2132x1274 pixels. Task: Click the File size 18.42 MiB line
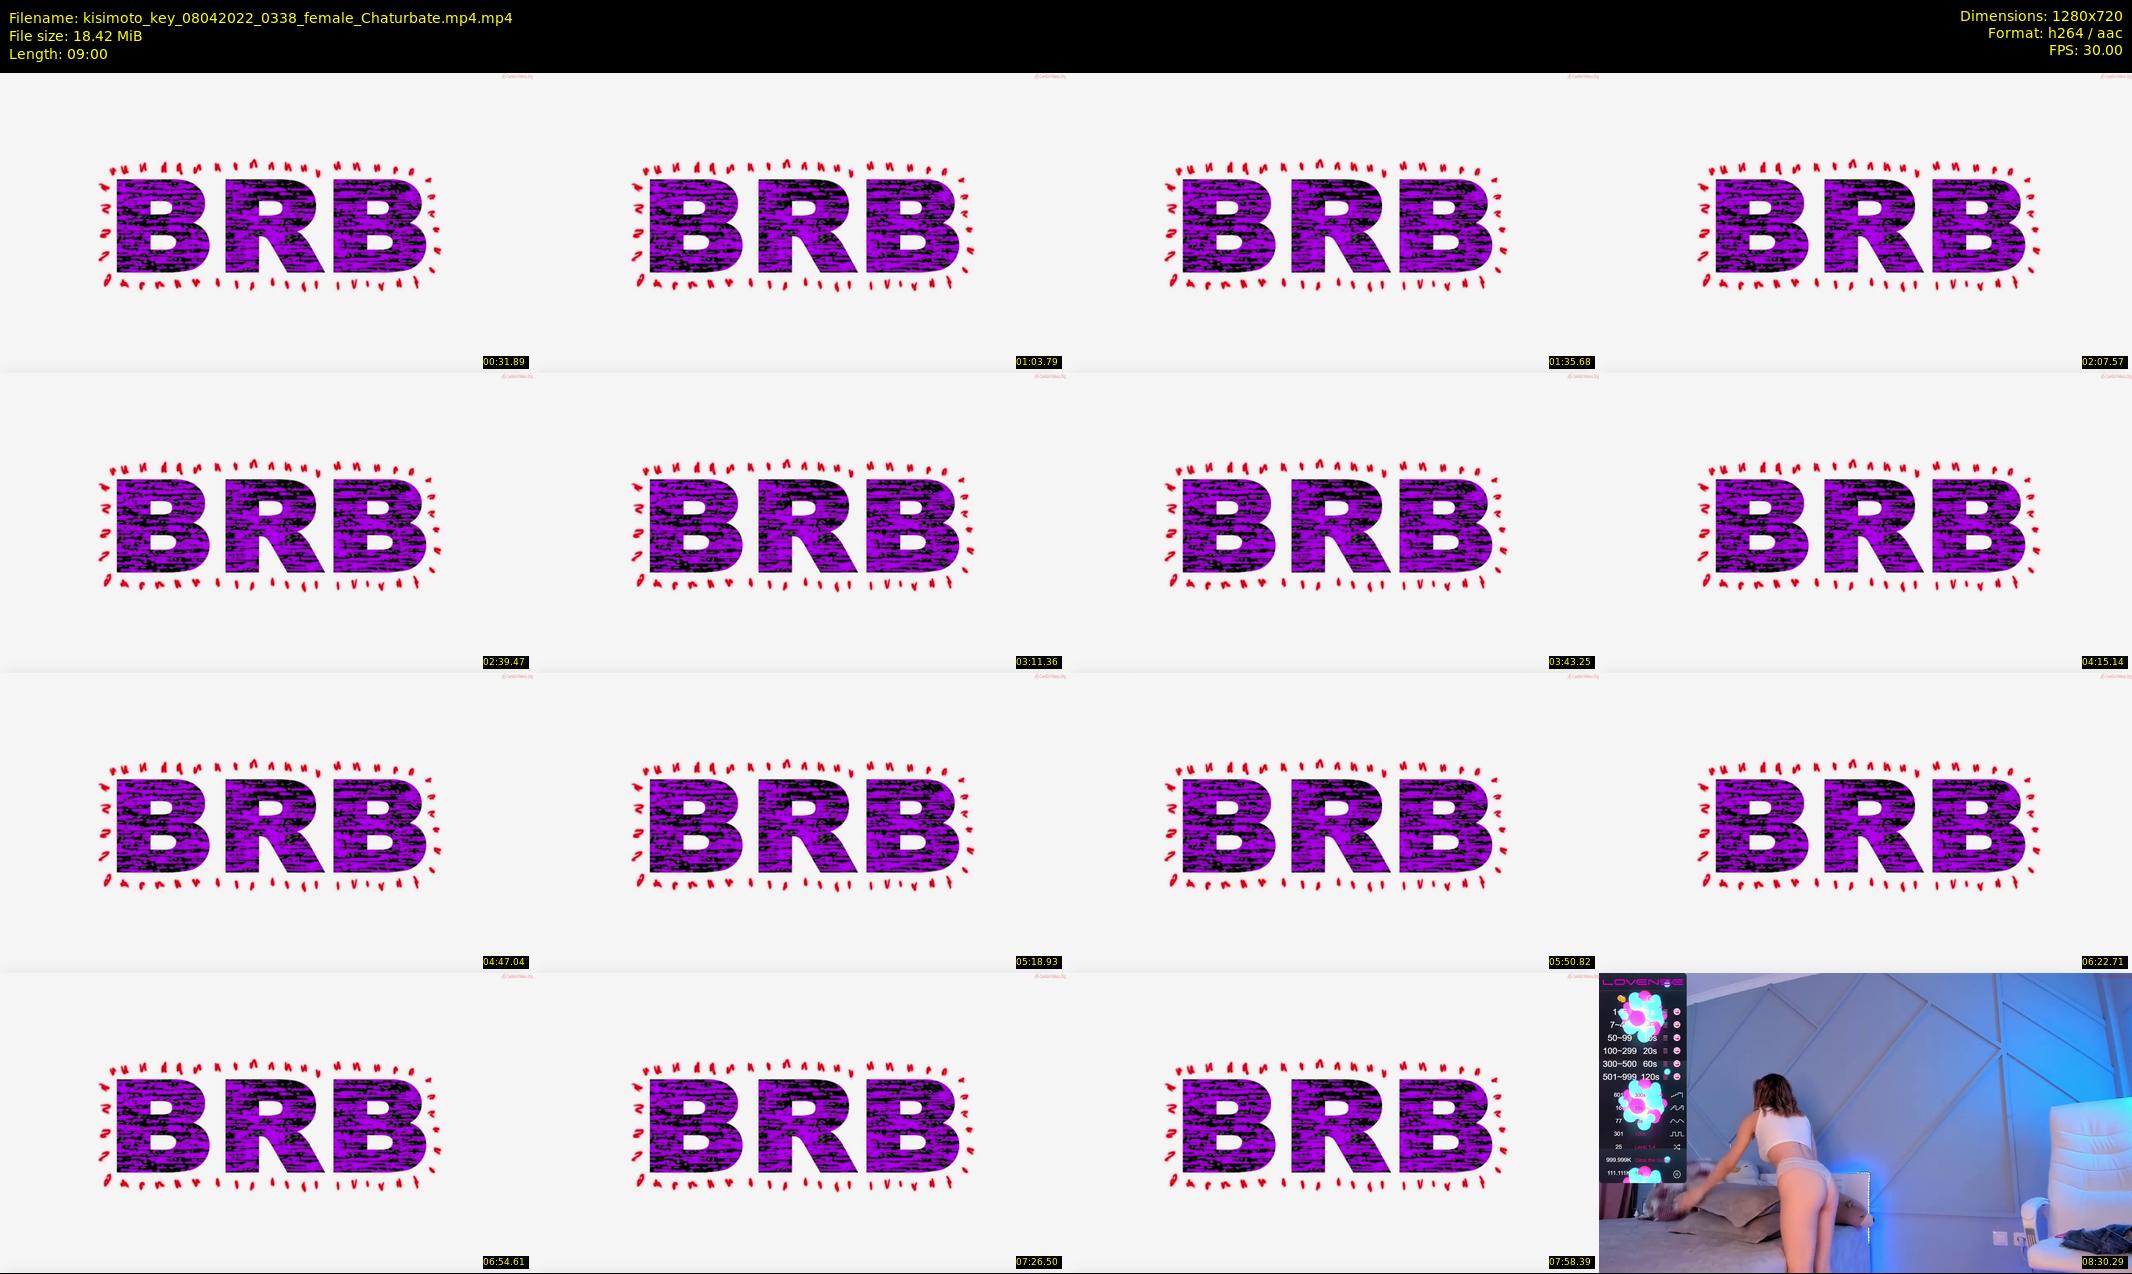[x=76, y=36]
